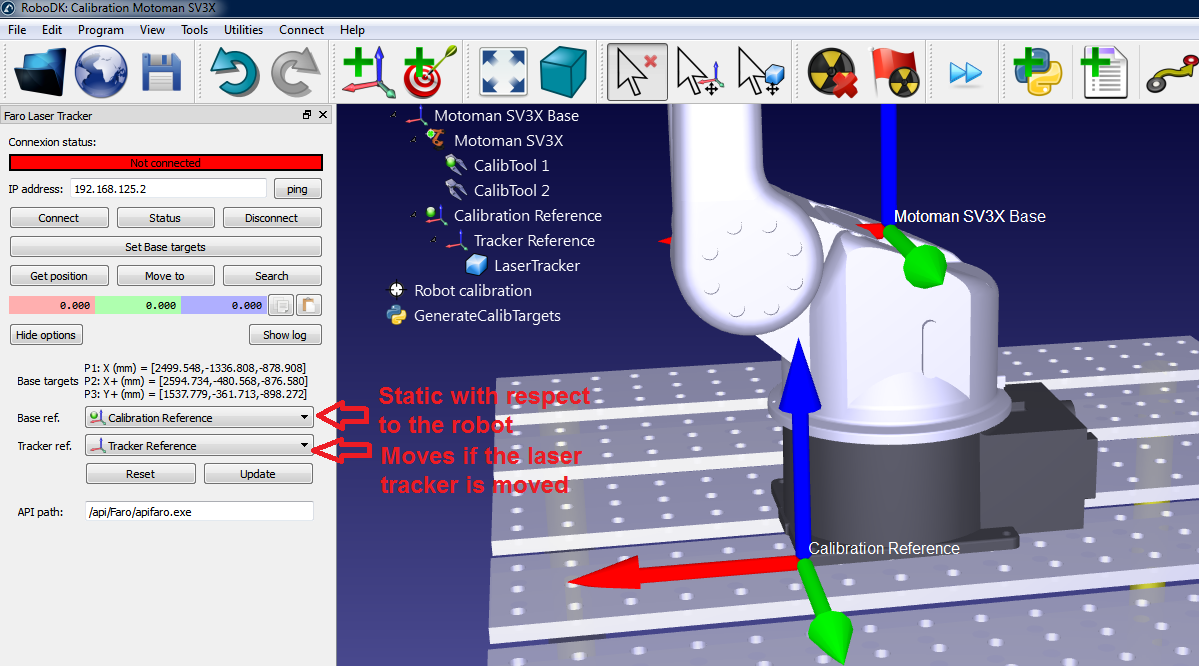Edit the IP address input field
1199x666 pixels.
coord(167,188)
